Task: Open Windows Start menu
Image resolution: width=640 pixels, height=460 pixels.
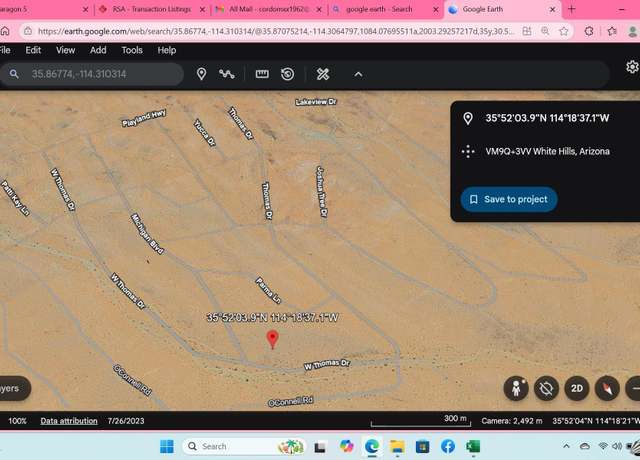Action: (167, 447)
